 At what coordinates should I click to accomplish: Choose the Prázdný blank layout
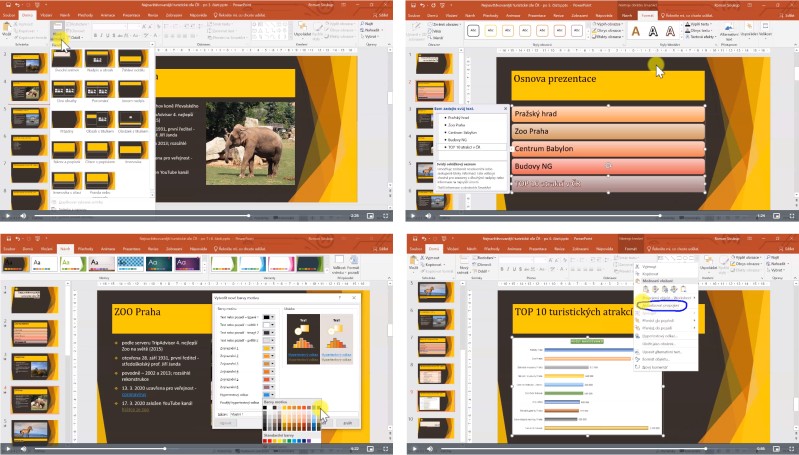click(67, 122)
